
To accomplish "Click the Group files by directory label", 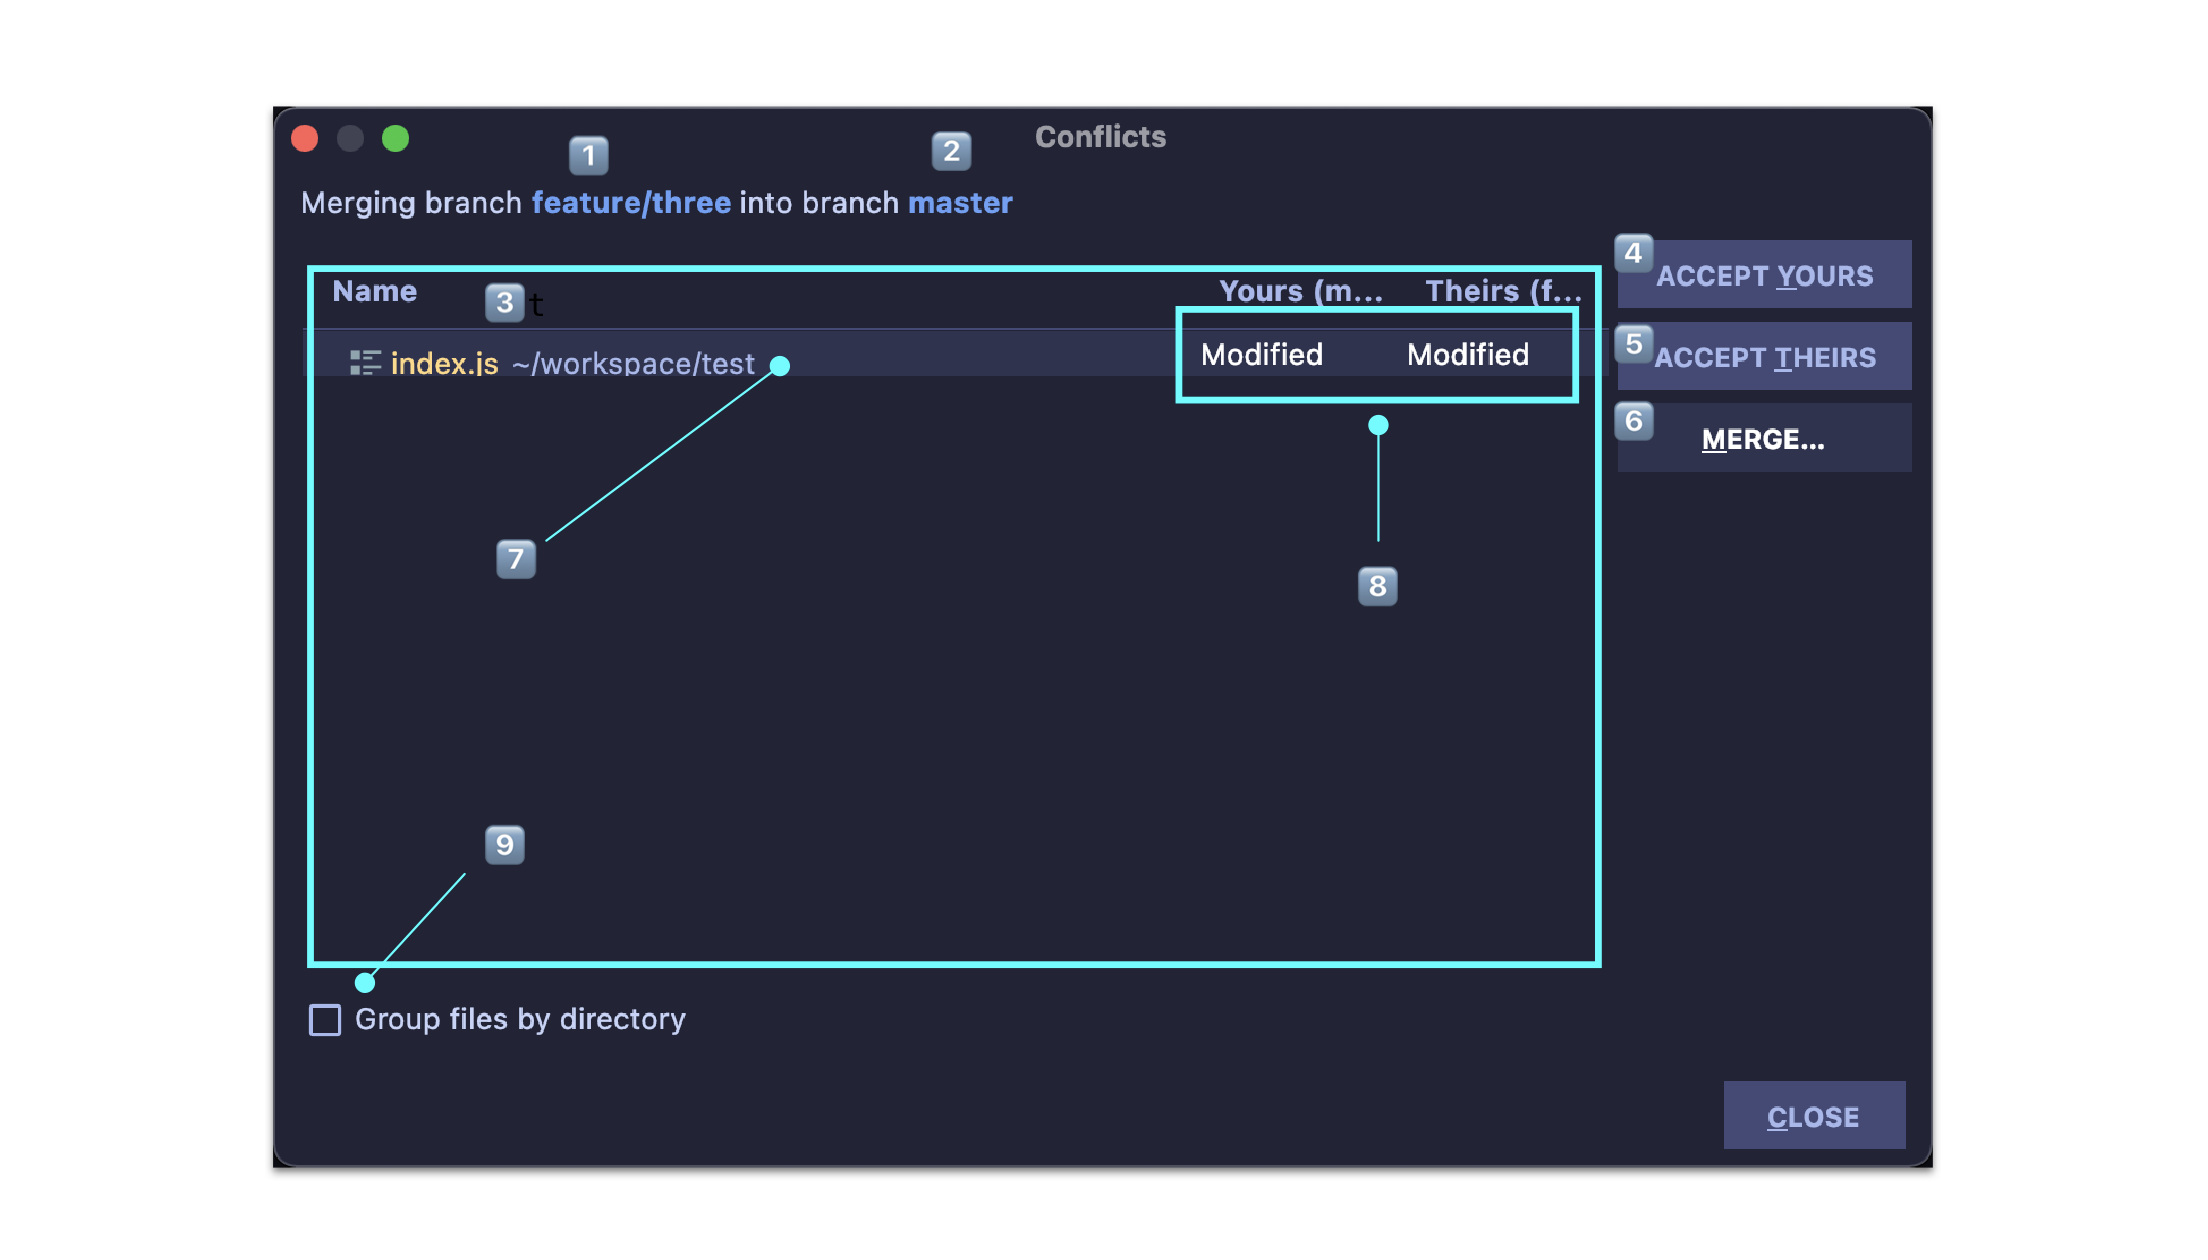I will click(x=519, y=1019).
